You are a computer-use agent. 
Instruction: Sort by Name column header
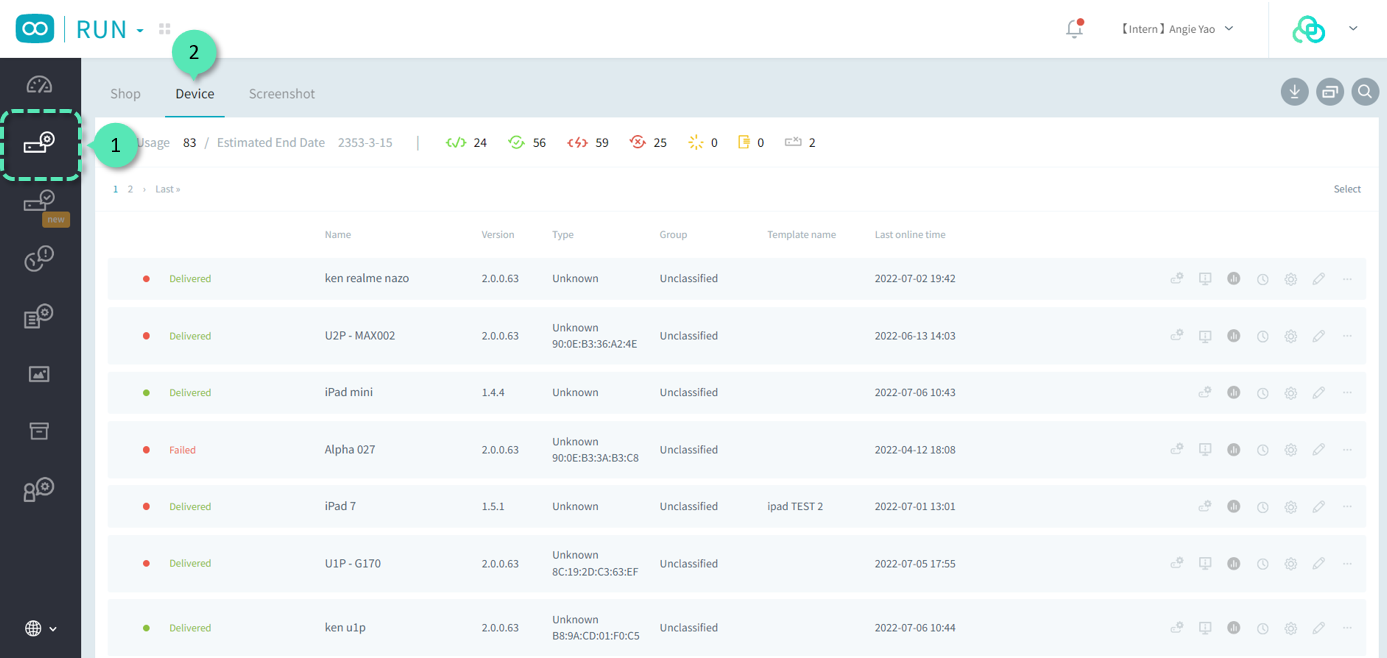click(x=338, y=235)
